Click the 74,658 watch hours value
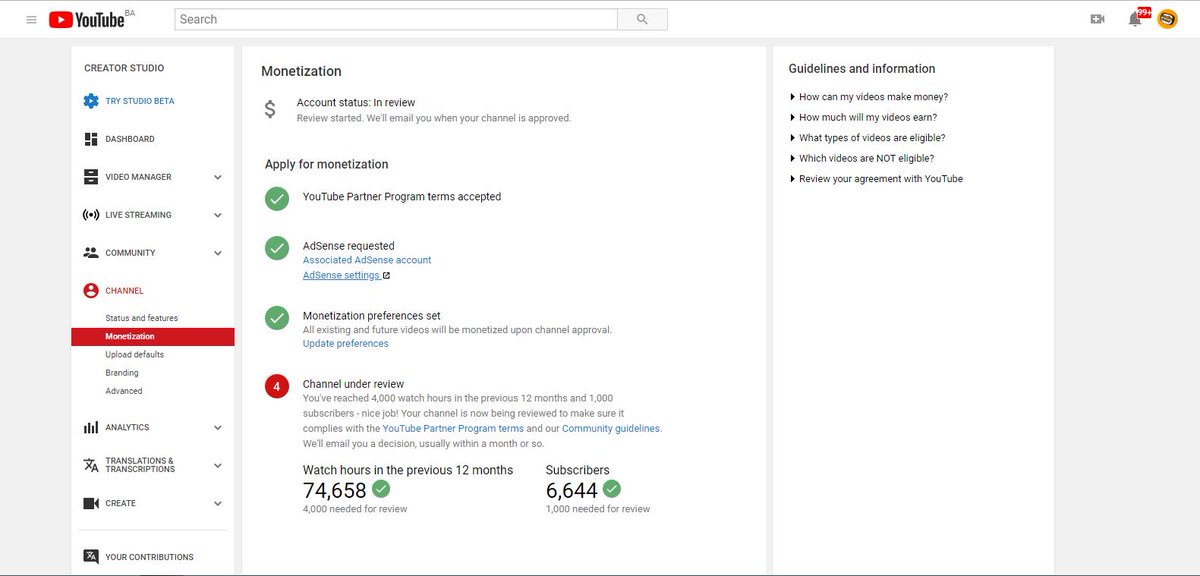1200x576 pixels. point(335,490)
